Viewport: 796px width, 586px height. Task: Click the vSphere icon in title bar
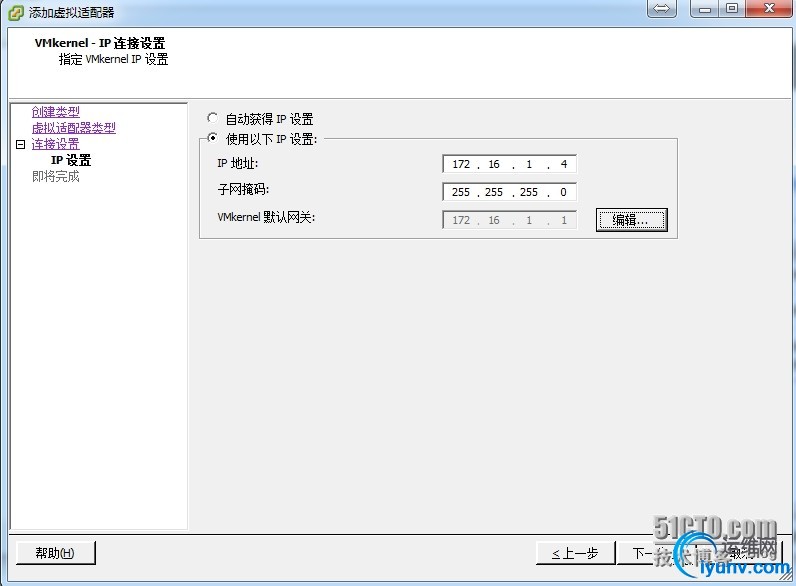pyautogui.click(x=16, y=12)
